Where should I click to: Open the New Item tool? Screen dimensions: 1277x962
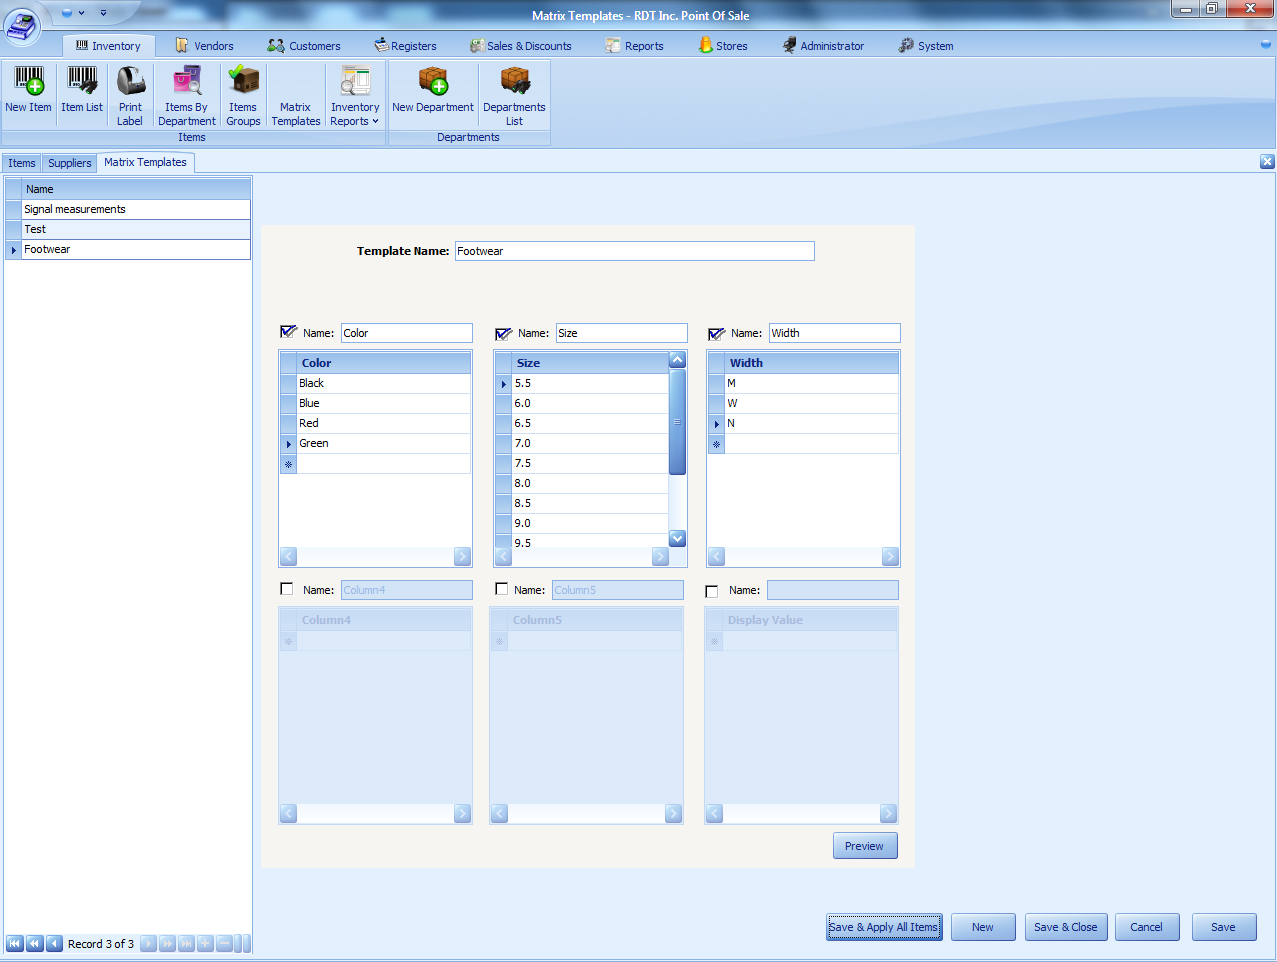(x=28, y=93)
